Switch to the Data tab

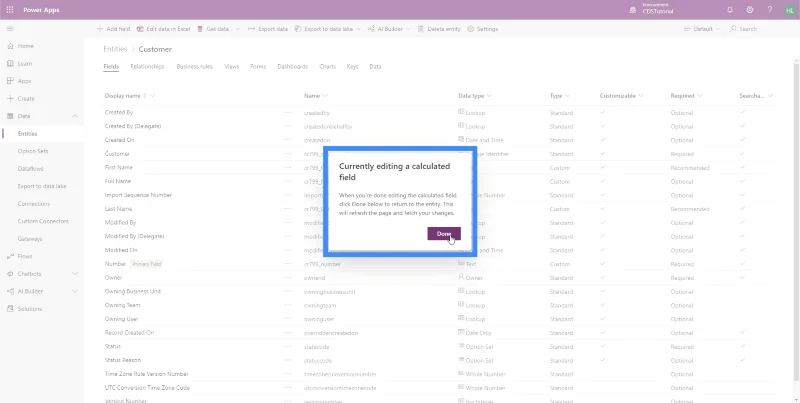pyautogui.click(x=376, y=67)
